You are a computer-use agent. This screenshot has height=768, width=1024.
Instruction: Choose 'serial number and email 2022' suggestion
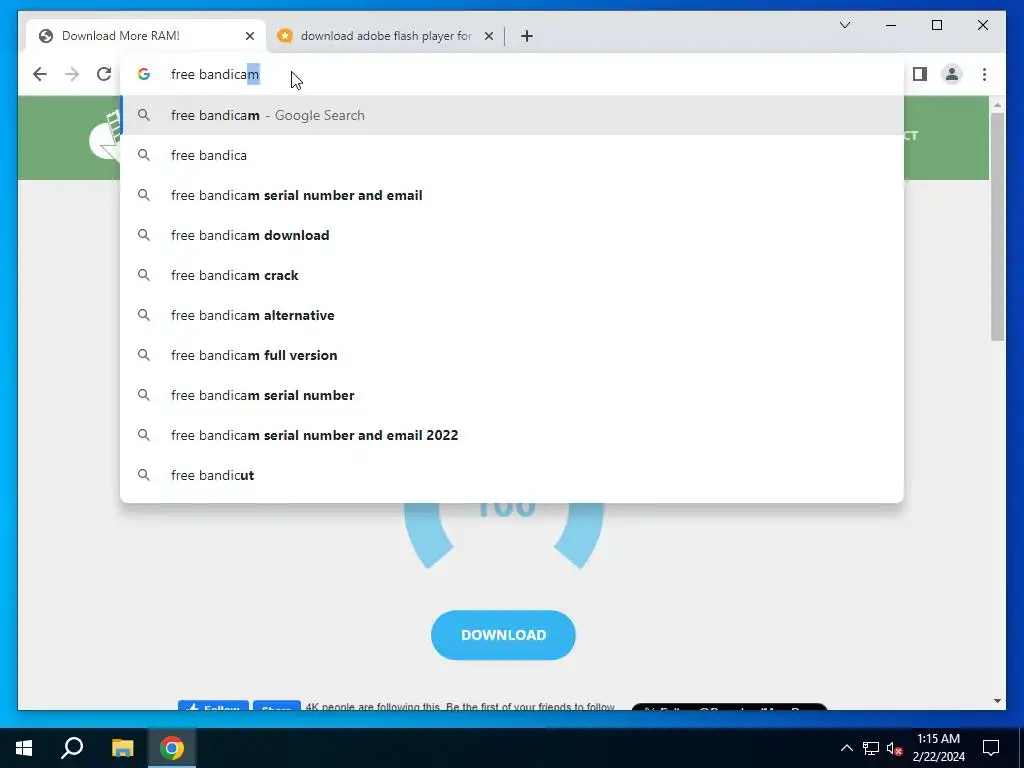(512, 435)
